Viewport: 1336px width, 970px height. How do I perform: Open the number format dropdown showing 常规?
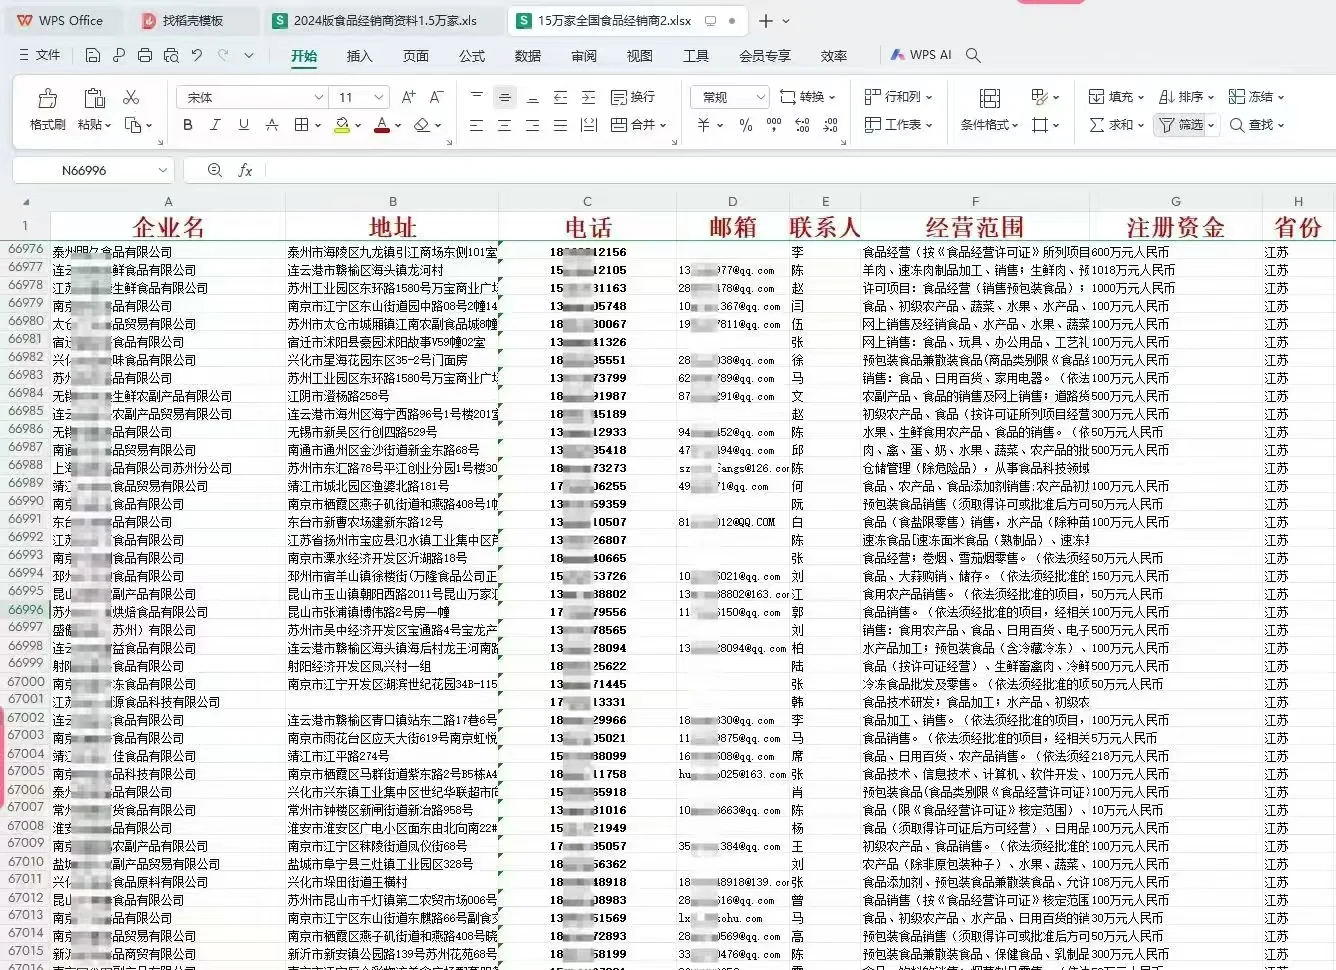[x=727, y=96]
